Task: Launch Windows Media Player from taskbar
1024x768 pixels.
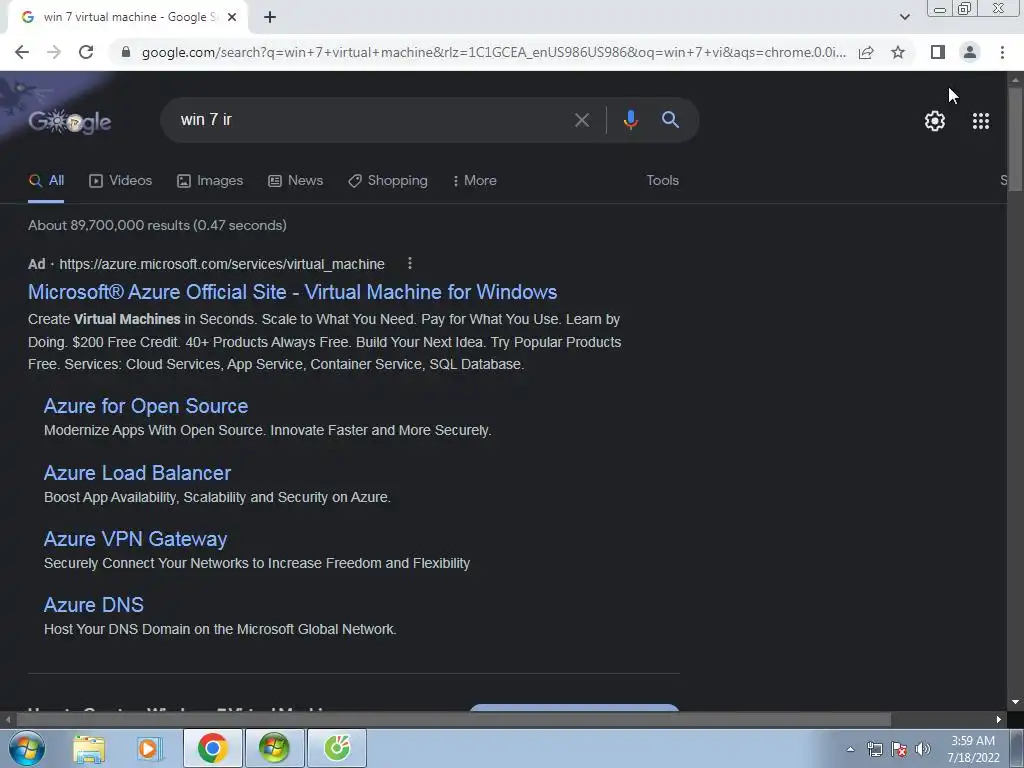Action: [150, 748]
